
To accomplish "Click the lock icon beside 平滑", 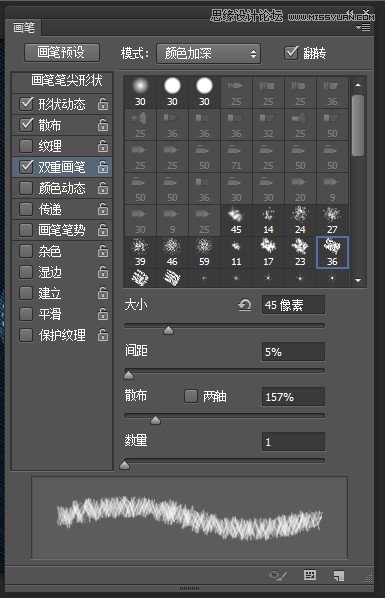I will (103, 314).
